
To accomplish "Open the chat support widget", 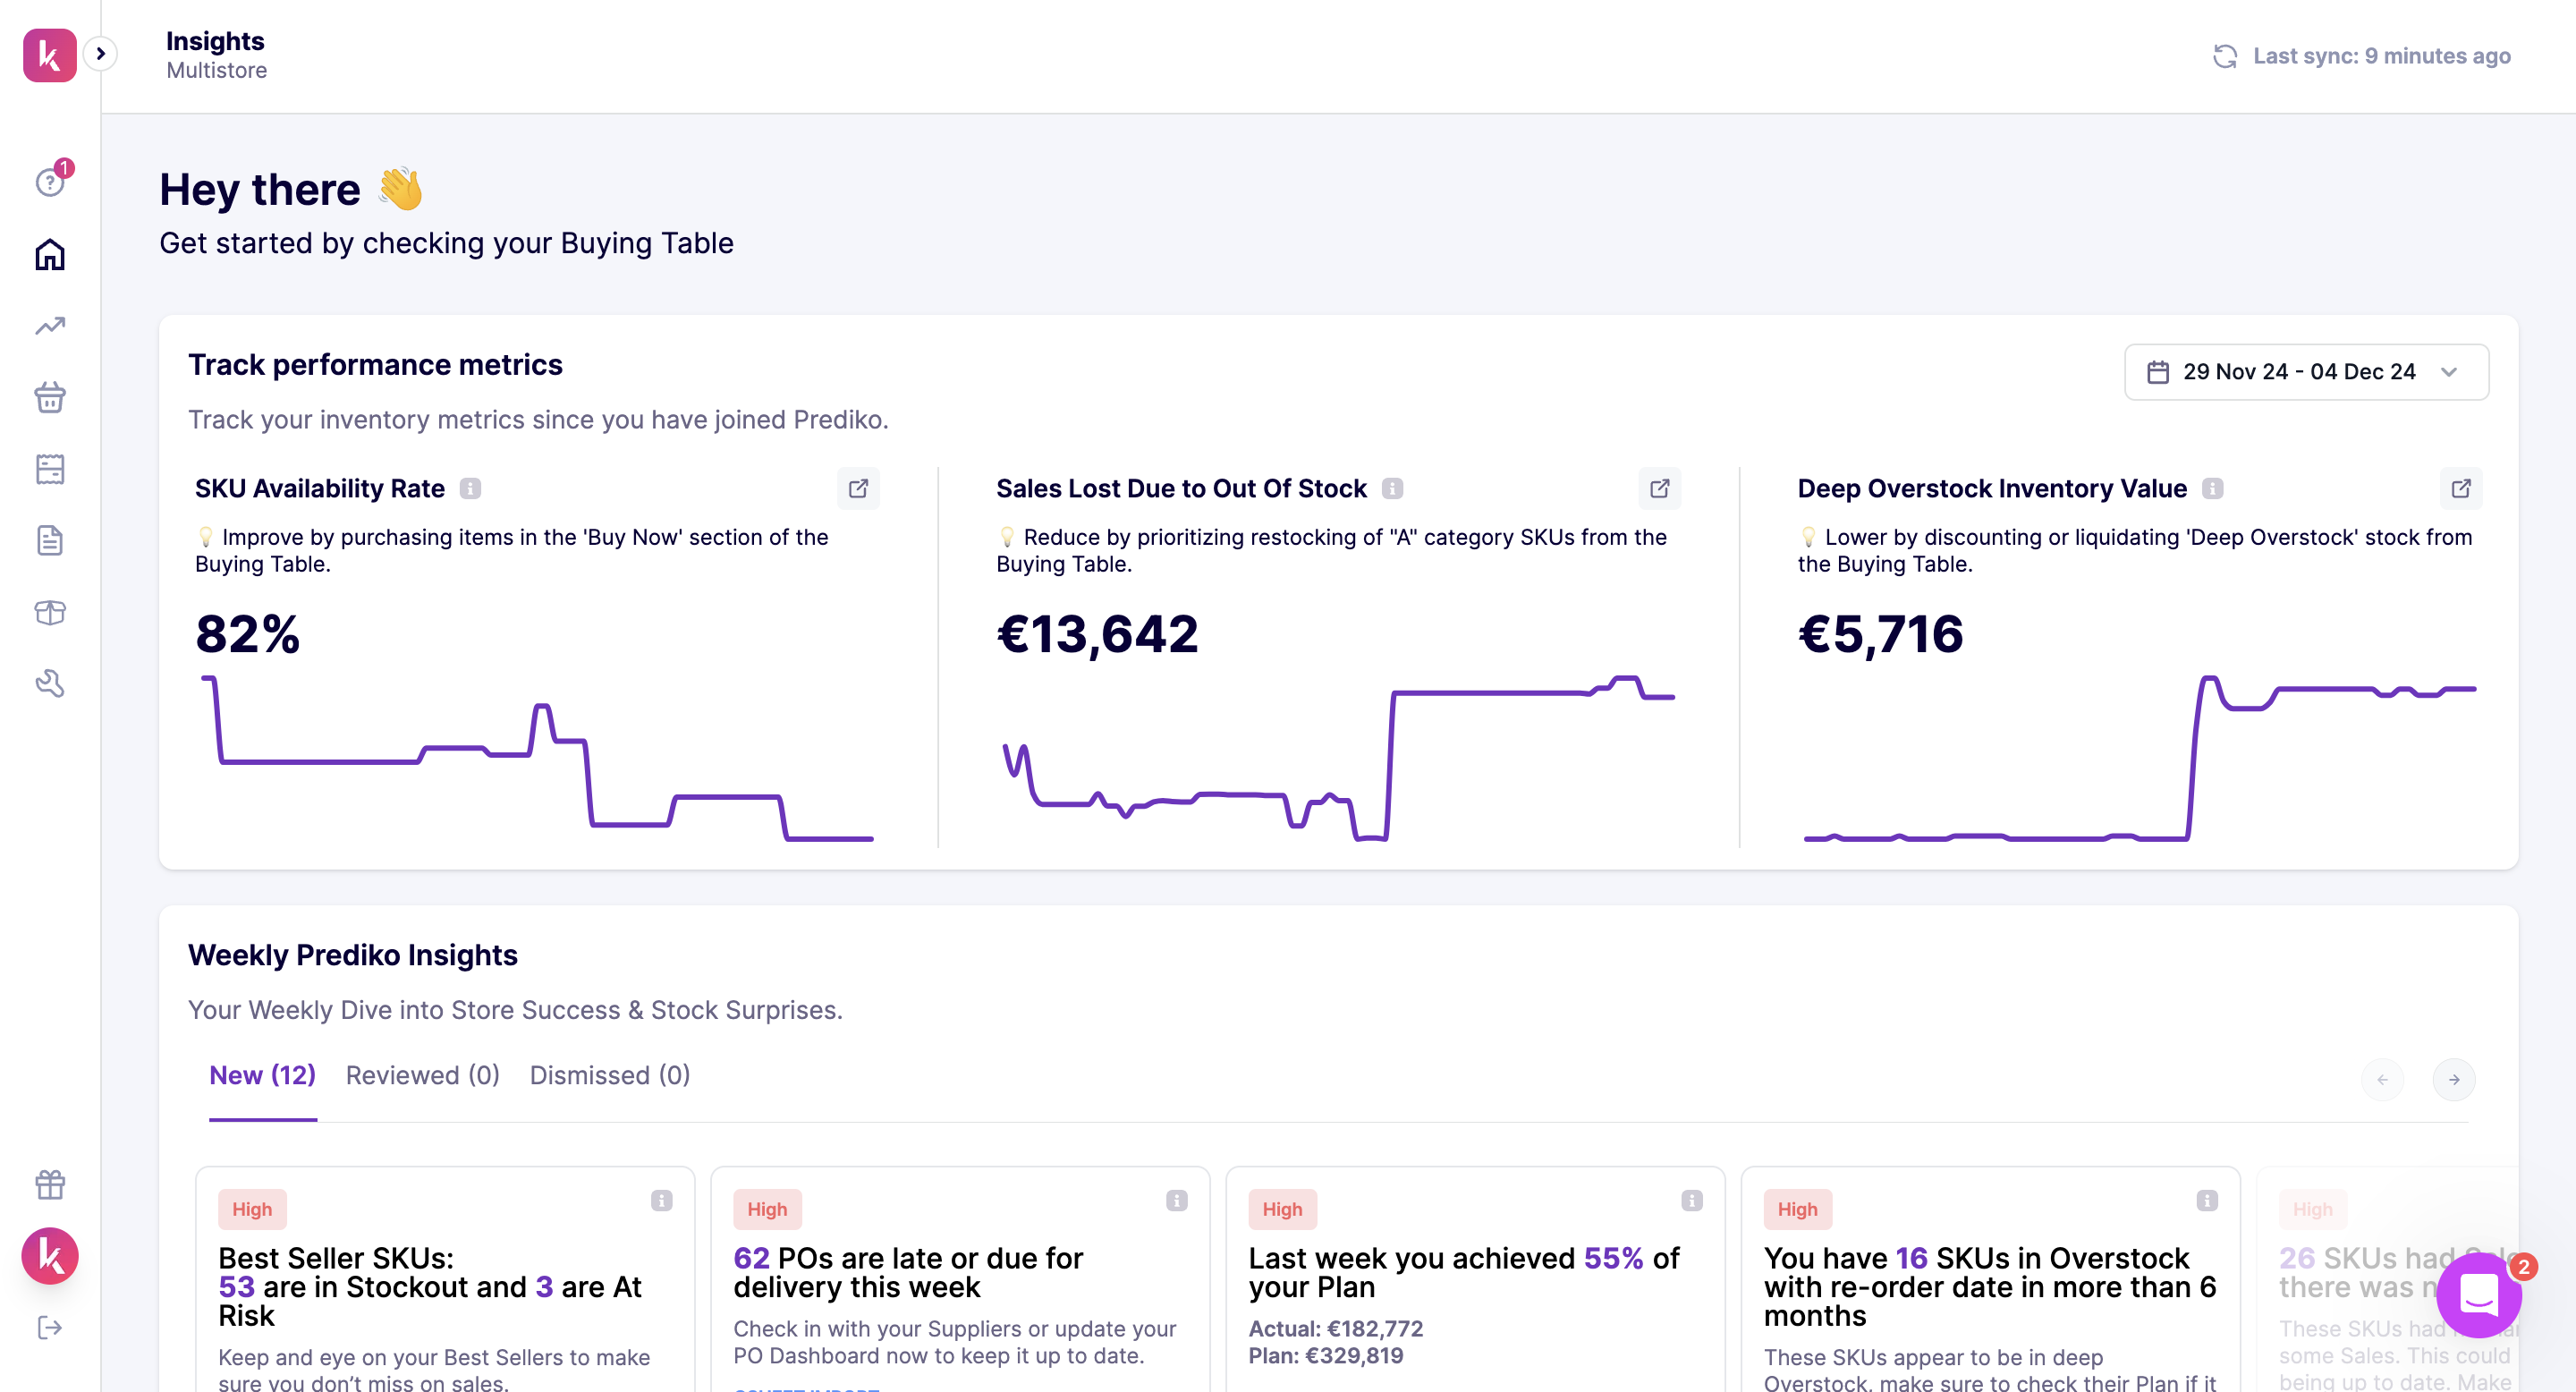I will point(2478,1296).
